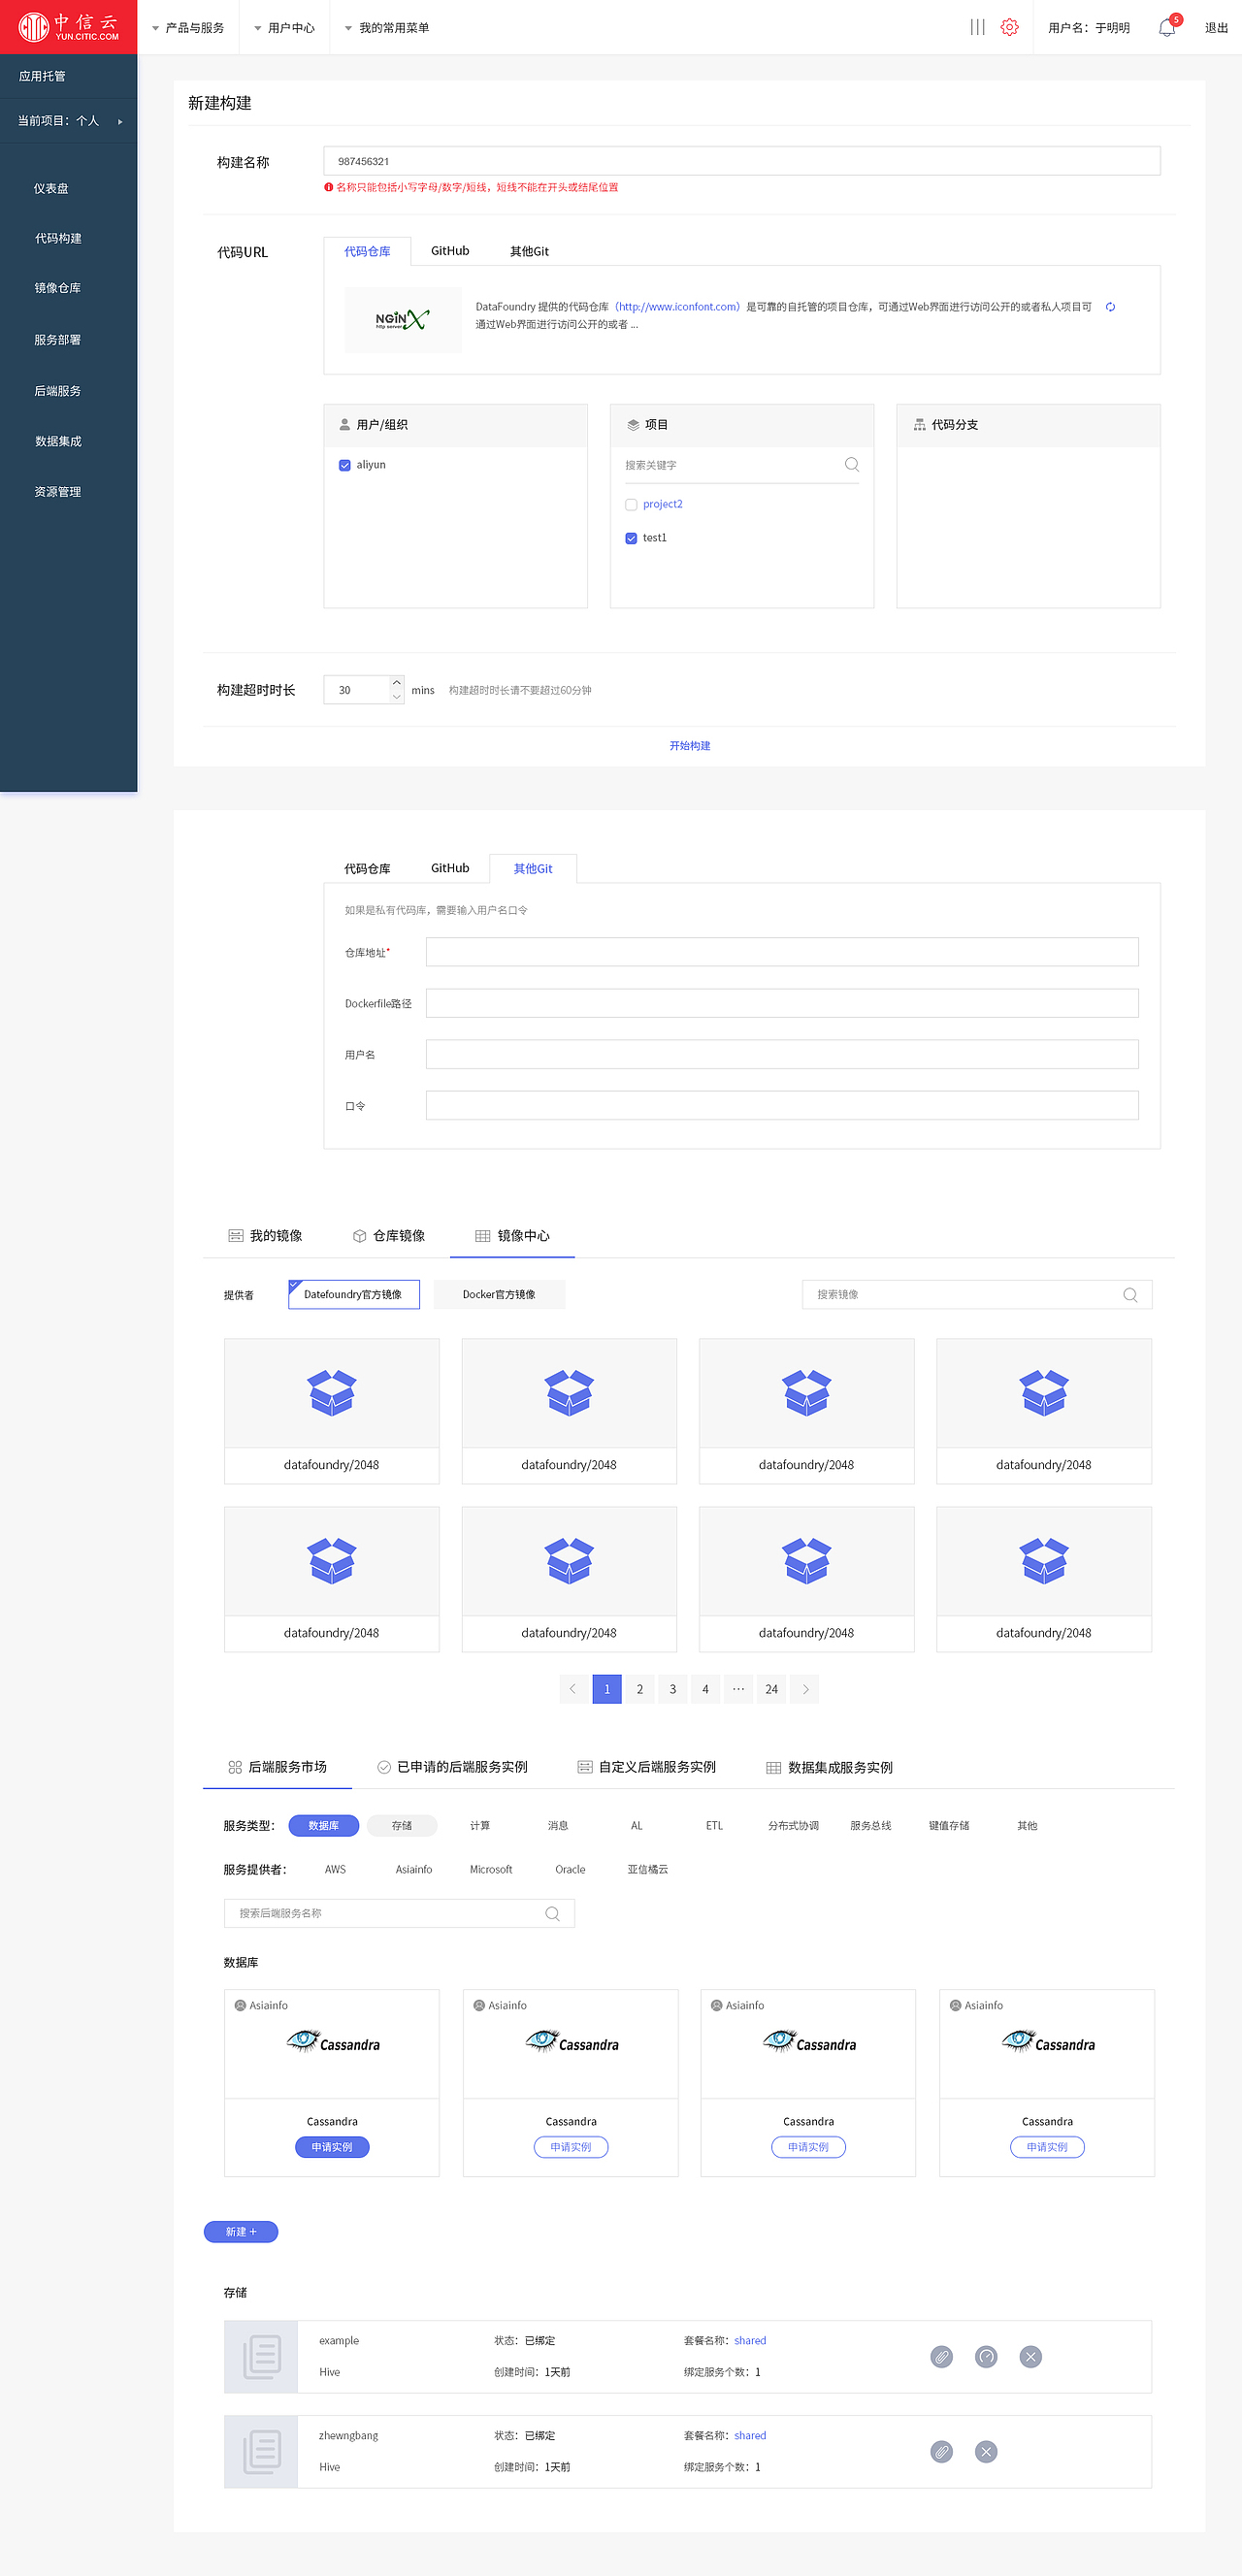Image resolution: width=1242 pixels, height=2576 pixels.
Task: Click the 用户/组织 person icon header
Action: pos(345,425)
